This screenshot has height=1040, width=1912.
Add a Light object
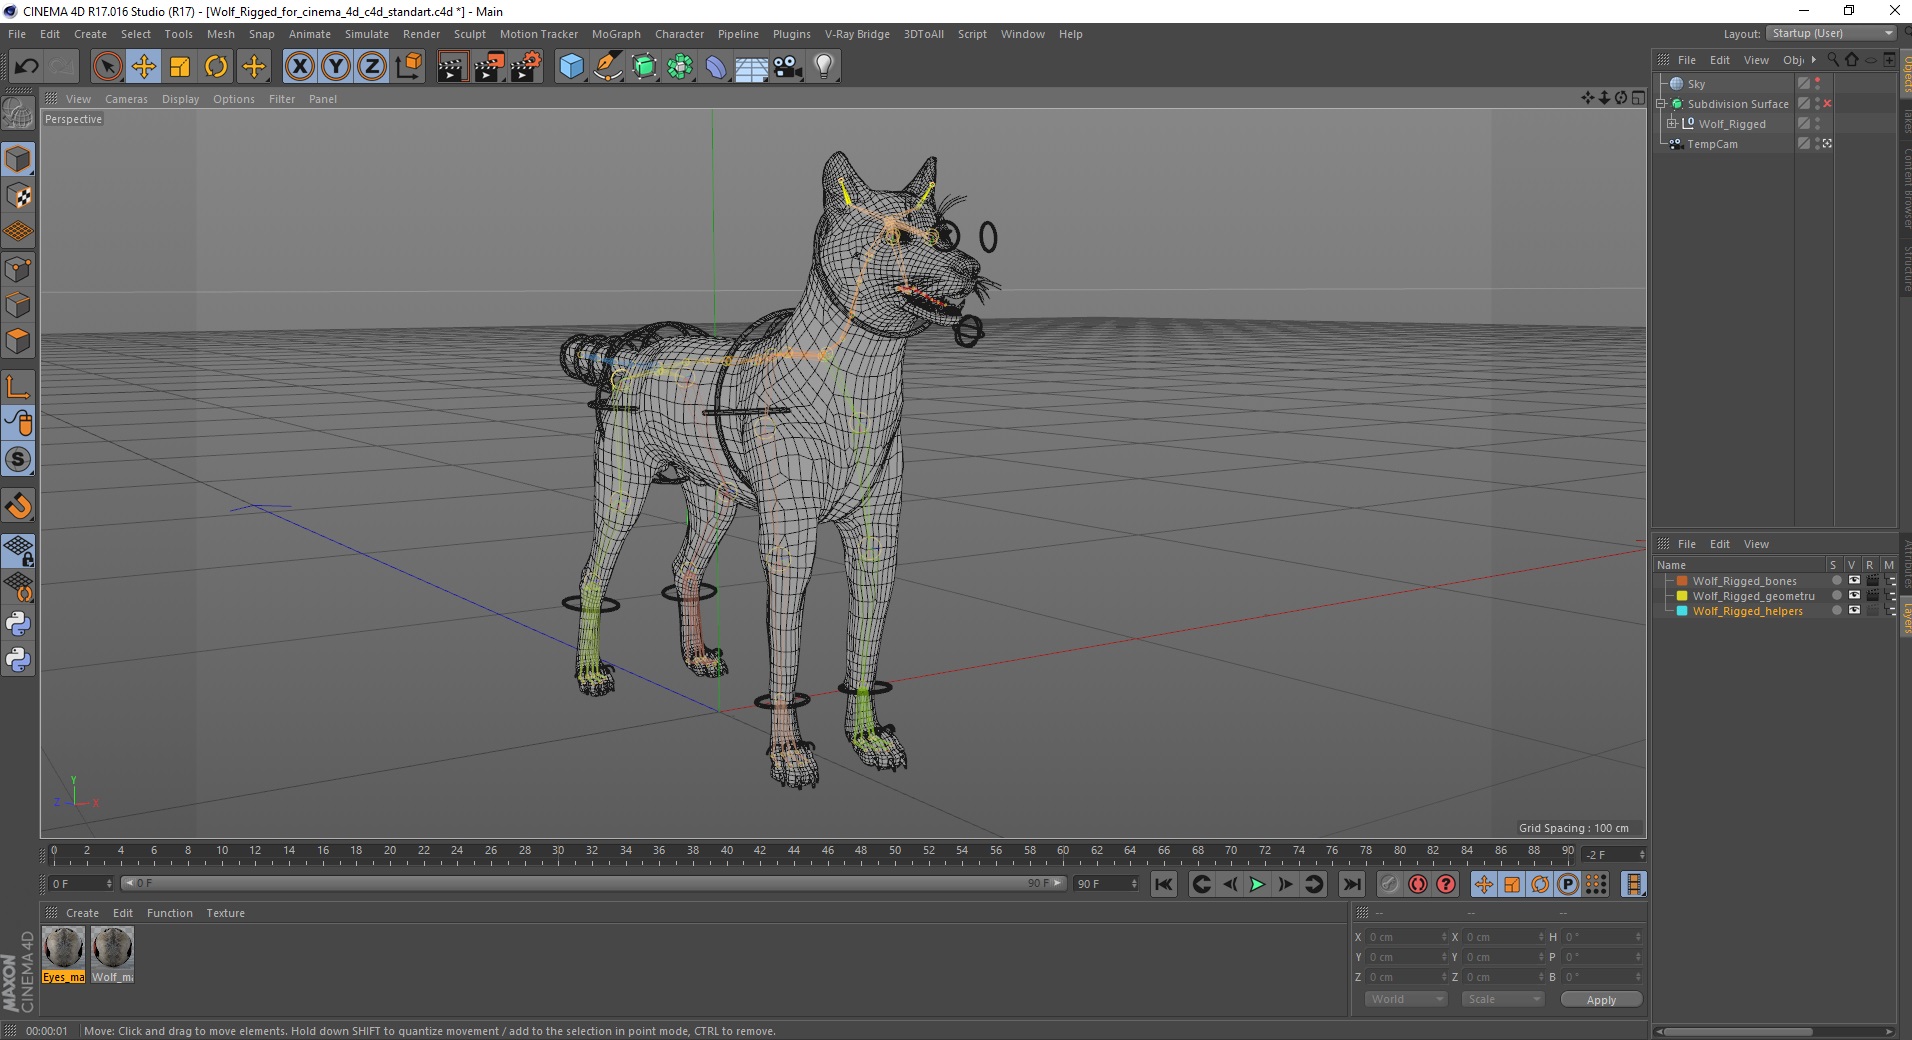(x=824, y=67)
